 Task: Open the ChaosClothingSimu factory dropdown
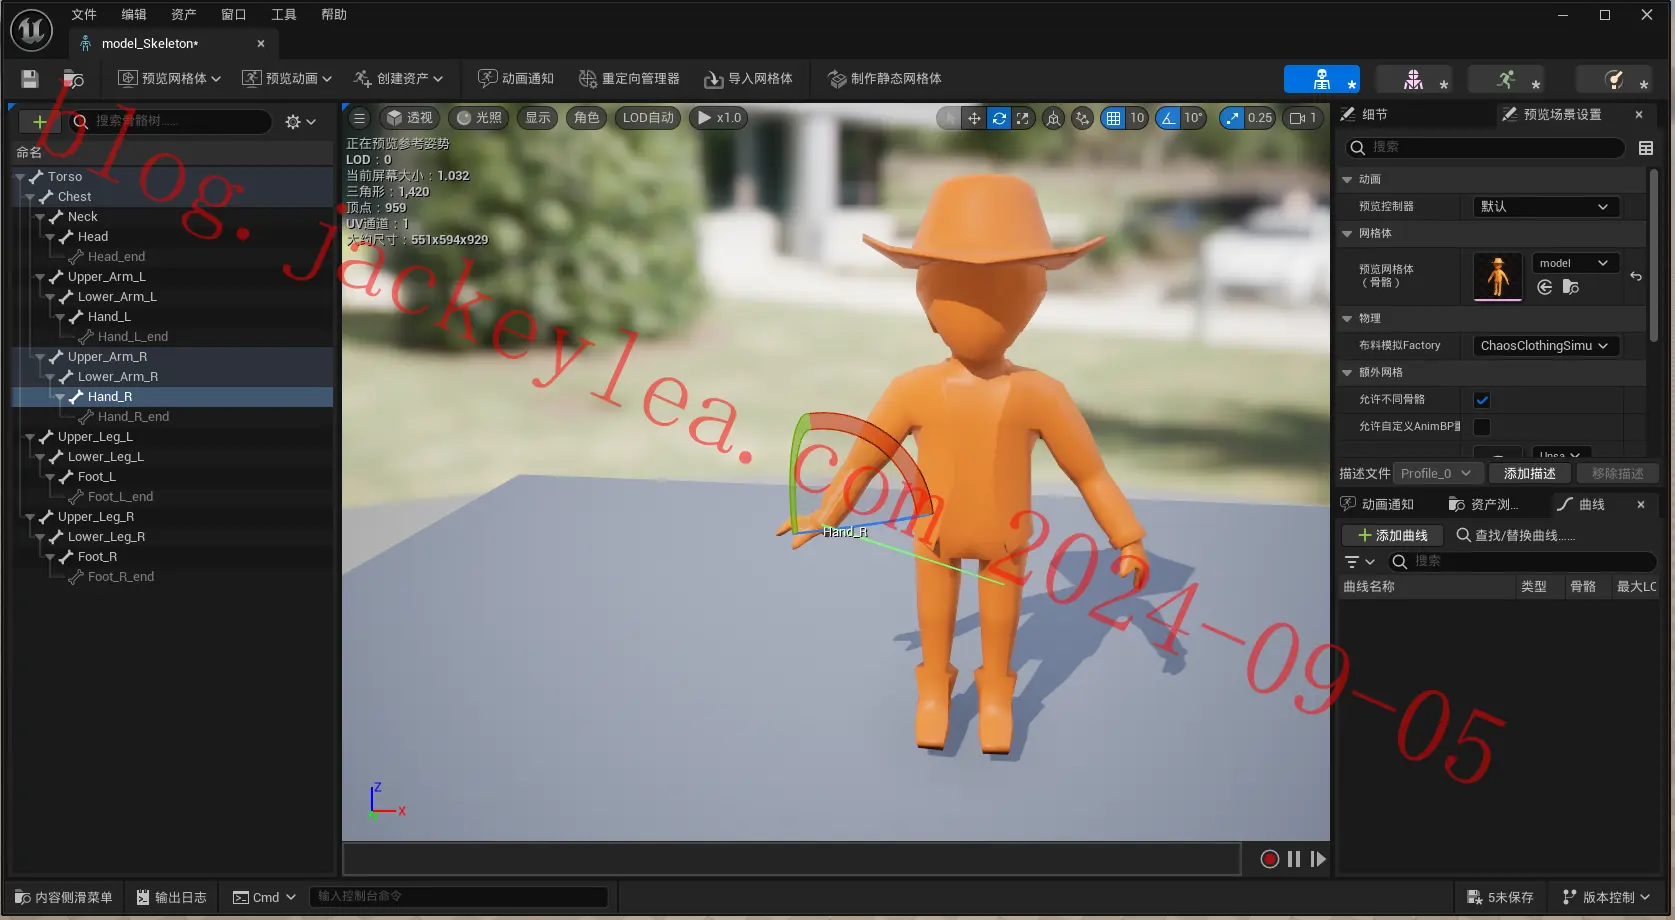1546,346
